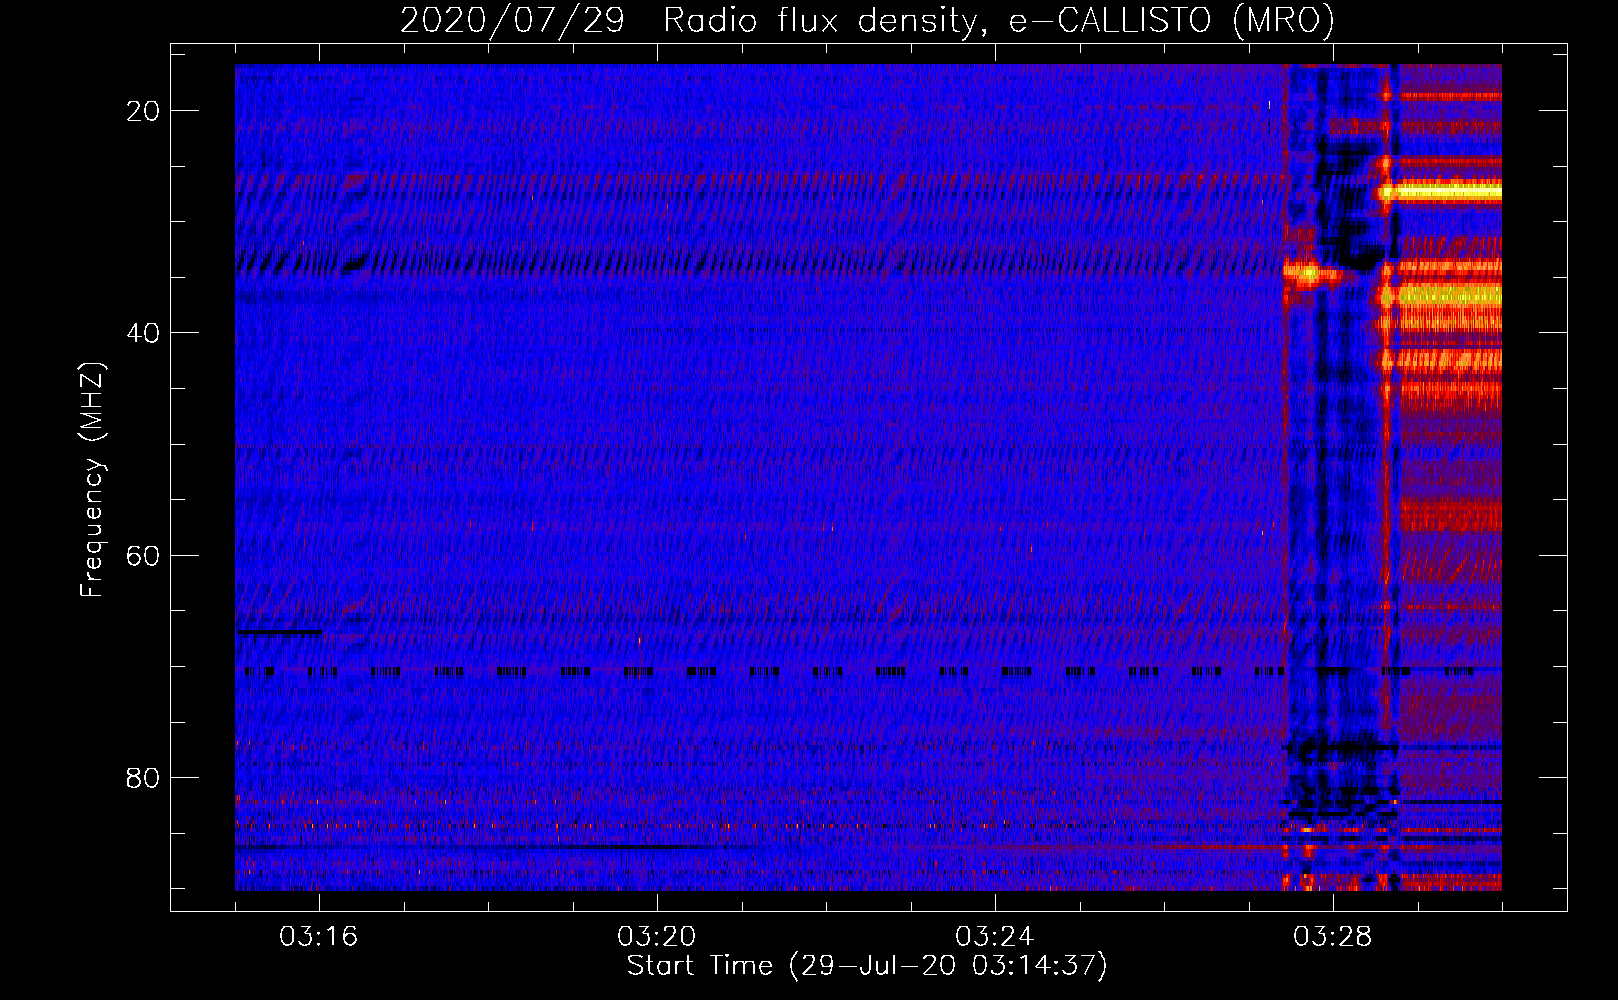Viewport: 1618px width, 1000px height.
Task: Click the 60 frequency tick label
Action: click(x=143, y=555)
